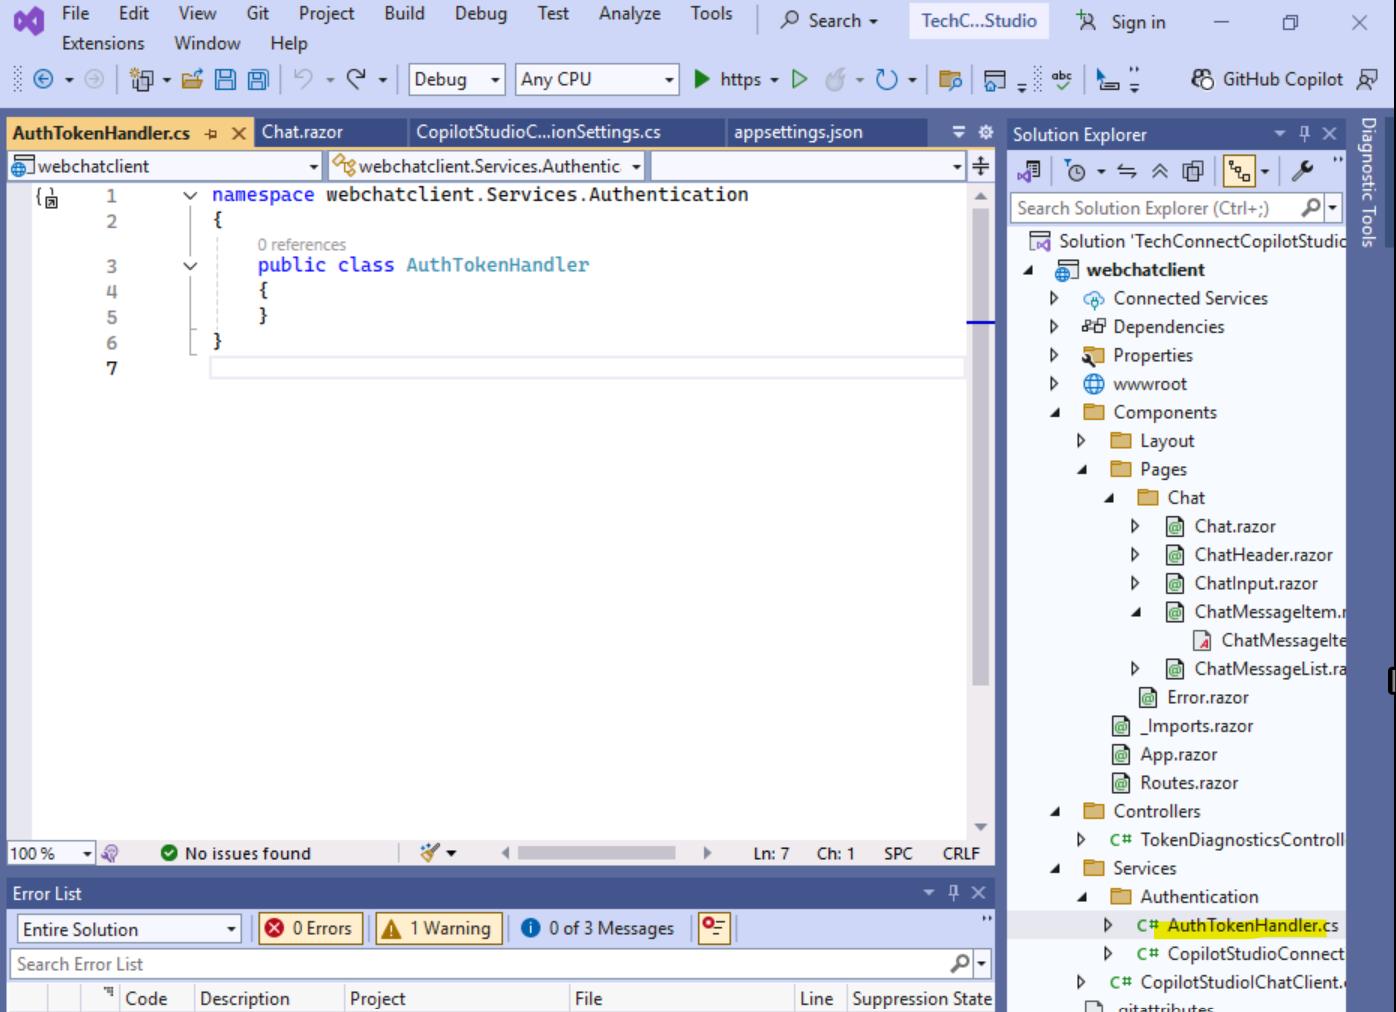Switch to the appsettings.json tab
The image size is (1396, 1012).
point(797,132)
